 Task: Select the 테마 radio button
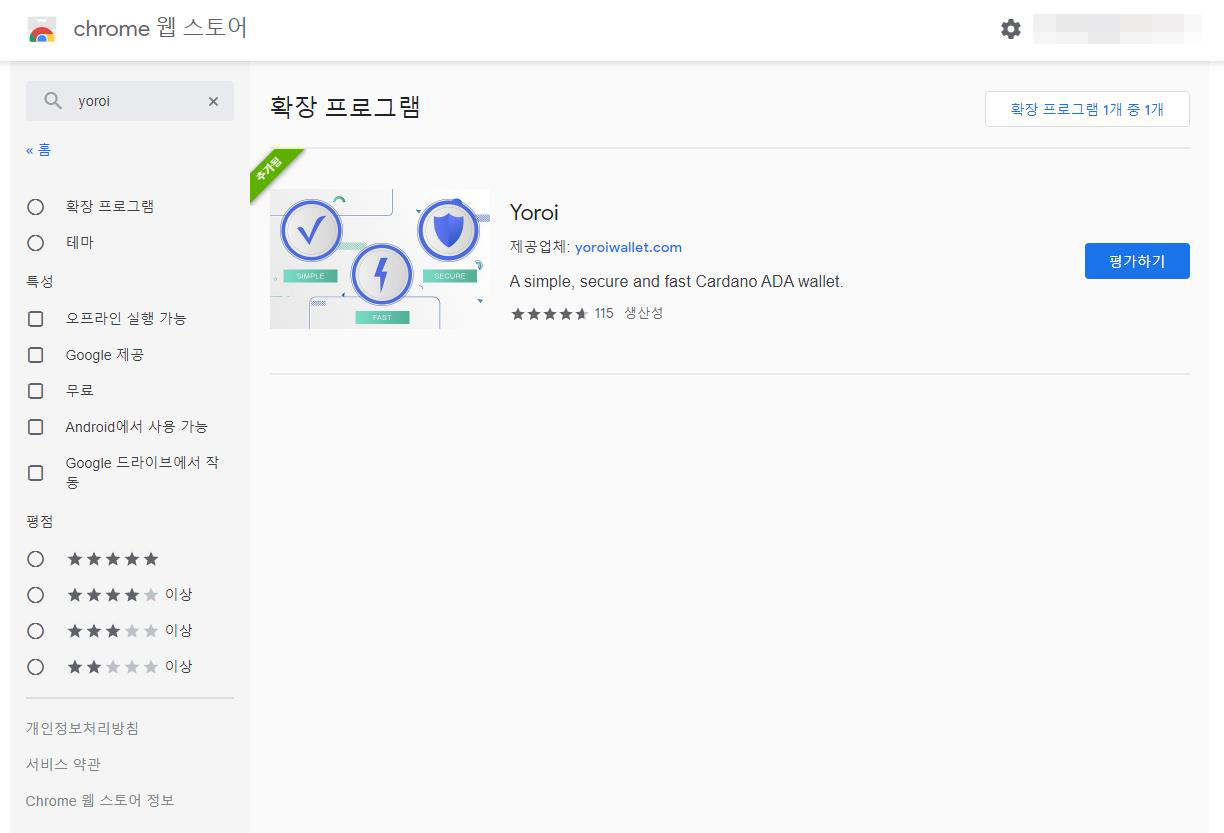pos(36,243)
